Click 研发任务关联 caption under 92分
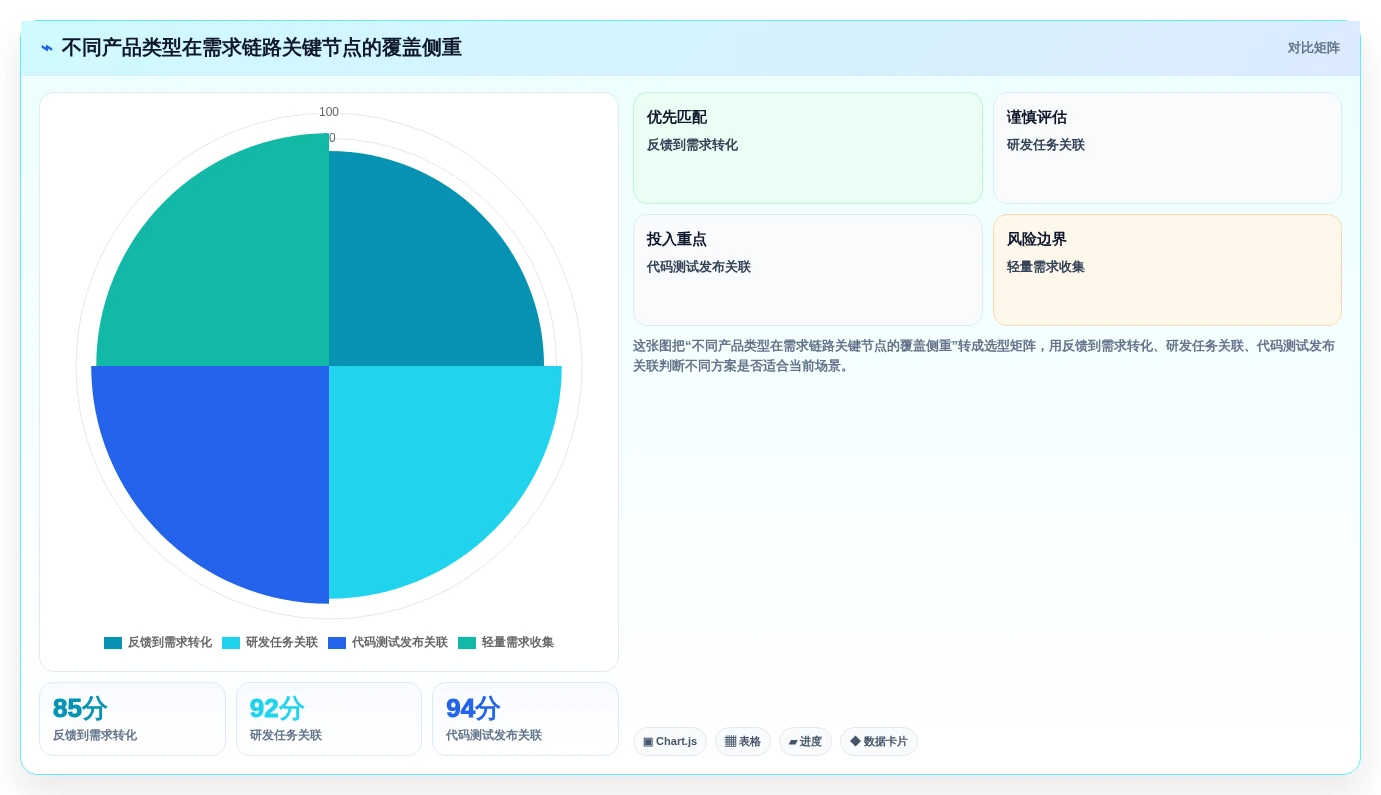 [286, 735]
